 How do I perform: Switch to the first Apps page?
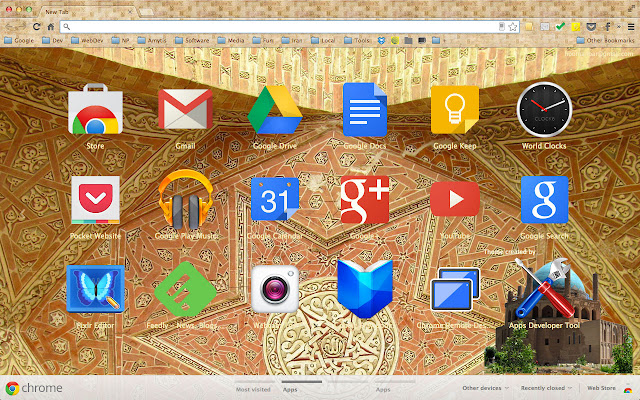pos(290,389)
